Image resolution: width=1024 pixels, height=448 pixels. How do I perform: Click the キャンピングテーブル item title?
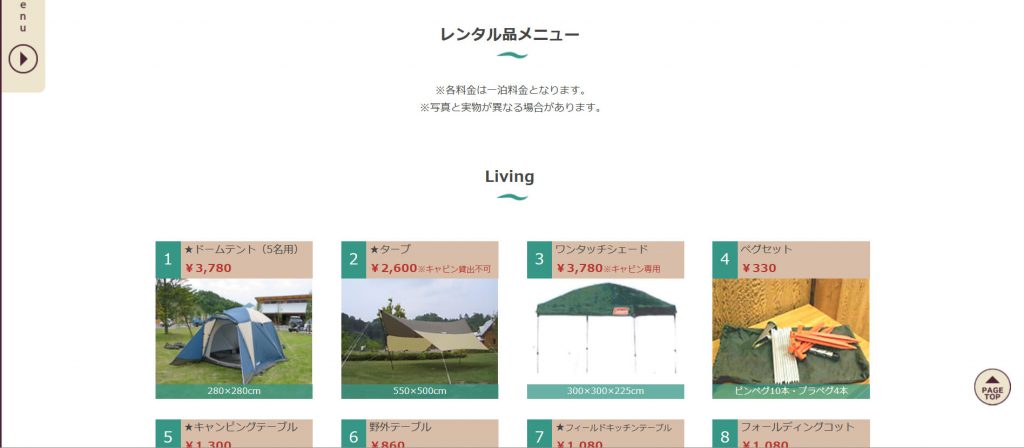241,427
